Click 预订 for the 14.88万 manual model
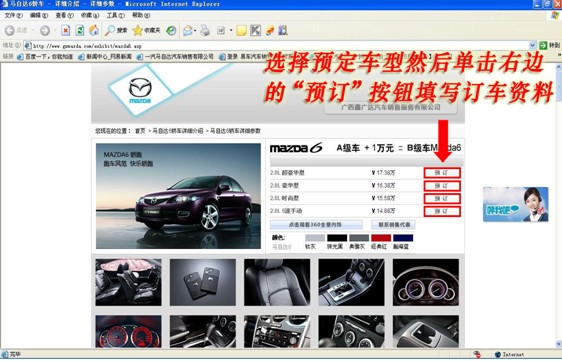The width and height of the screenshot is (562, 361). click(442, 211)
